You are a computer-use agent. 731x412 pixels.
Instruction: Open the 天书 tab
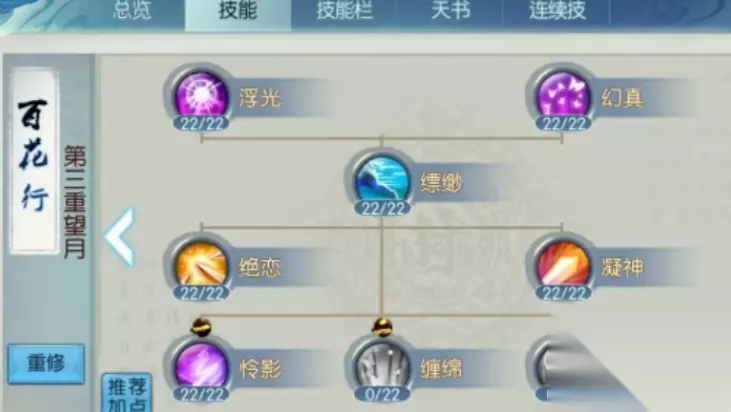[451, 10]
